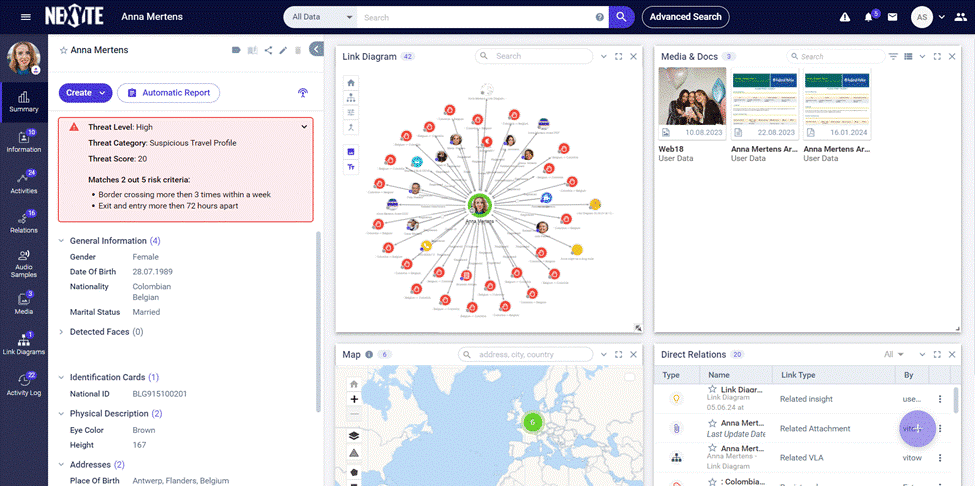Expand Link Diagram panel to fullscreen

(x=618, y=57)
